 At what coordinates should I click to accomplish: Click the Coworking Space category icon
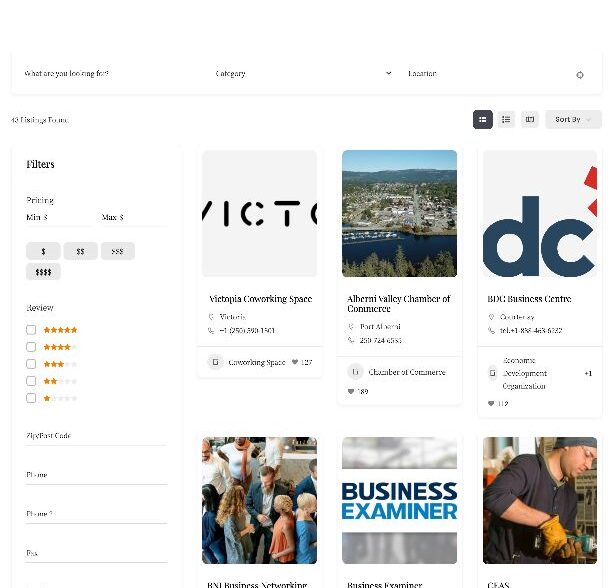[215, 362]
